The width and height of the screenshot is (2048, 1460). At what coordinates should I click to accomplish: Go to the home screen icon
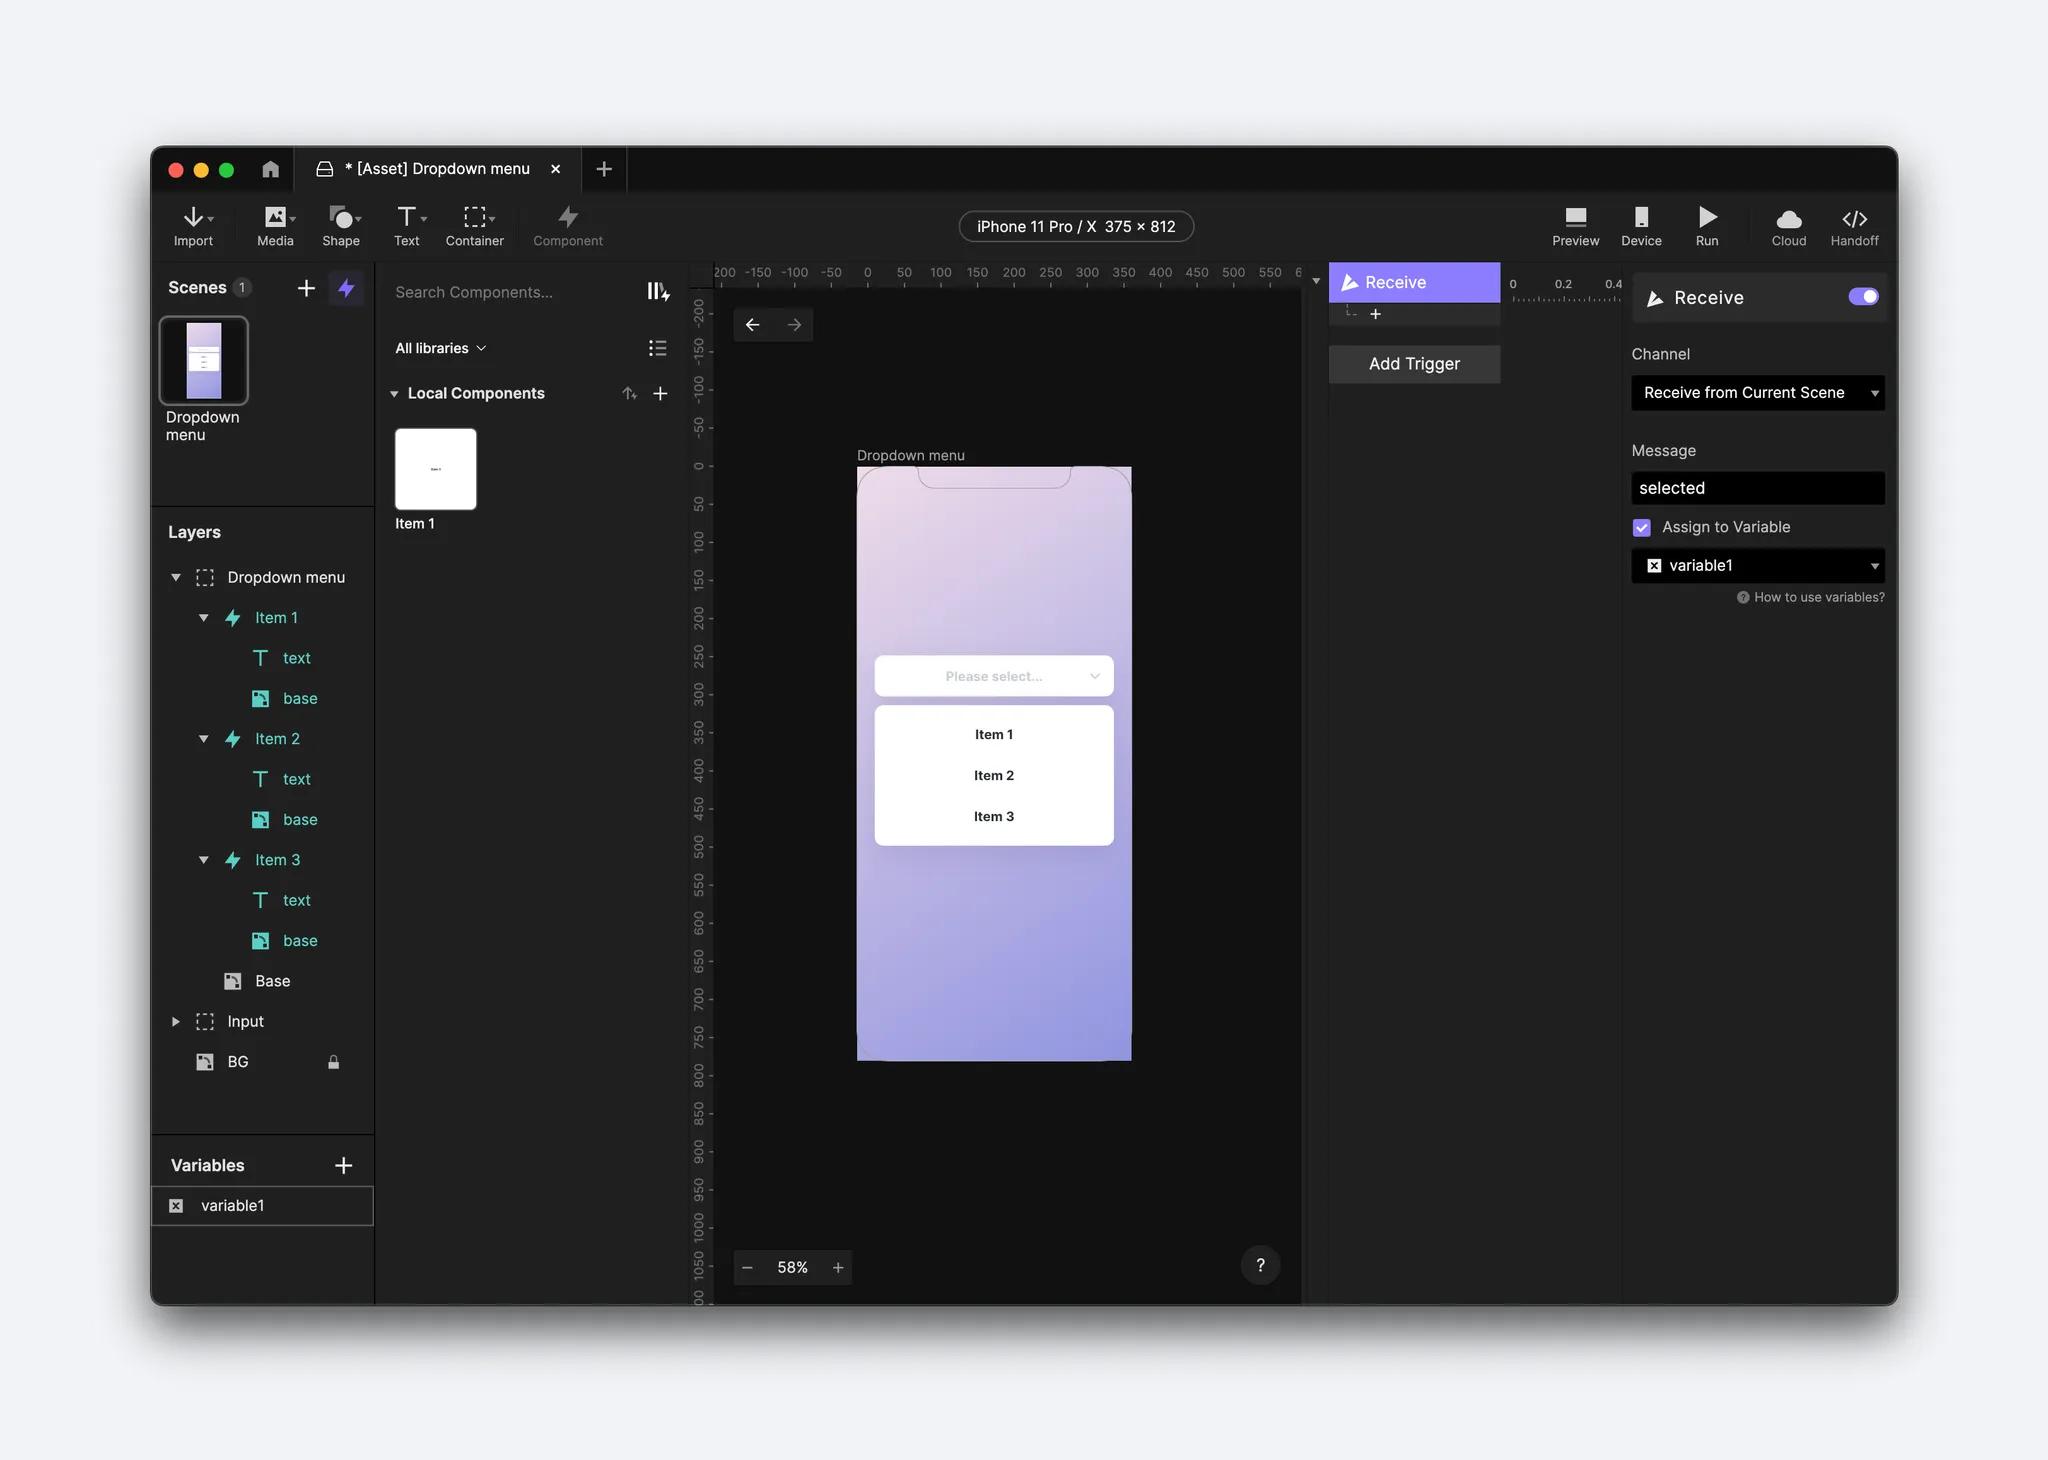coord(271,169)
